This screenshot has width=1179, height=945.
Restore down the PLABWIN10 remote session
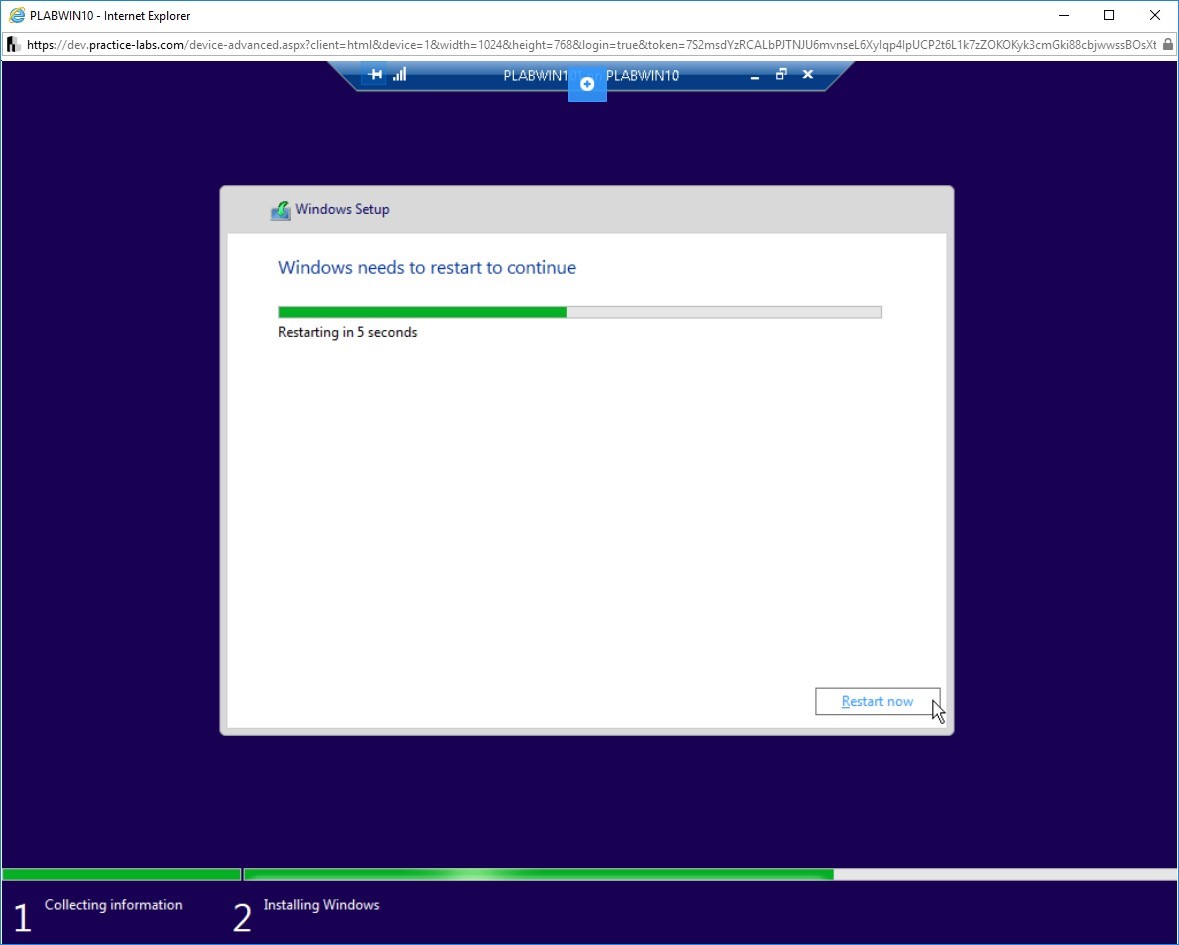pyautogui.click(x=781, y=74)
